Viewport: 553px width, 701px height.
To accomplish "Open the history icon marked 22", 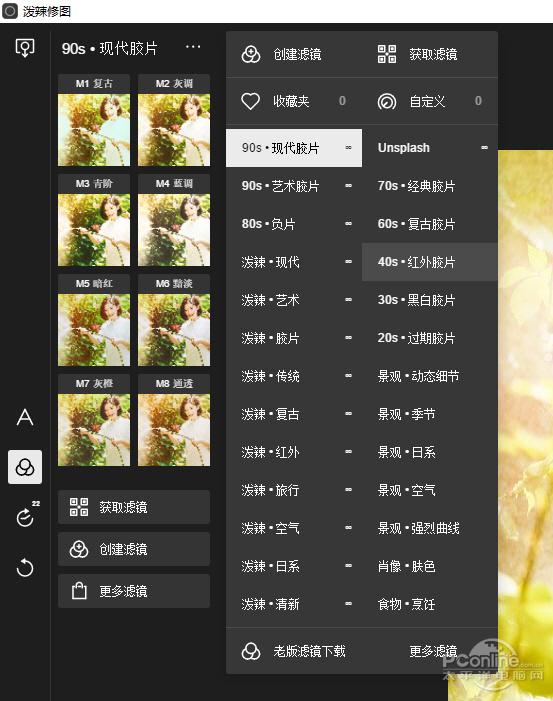I will click(26, 515).
